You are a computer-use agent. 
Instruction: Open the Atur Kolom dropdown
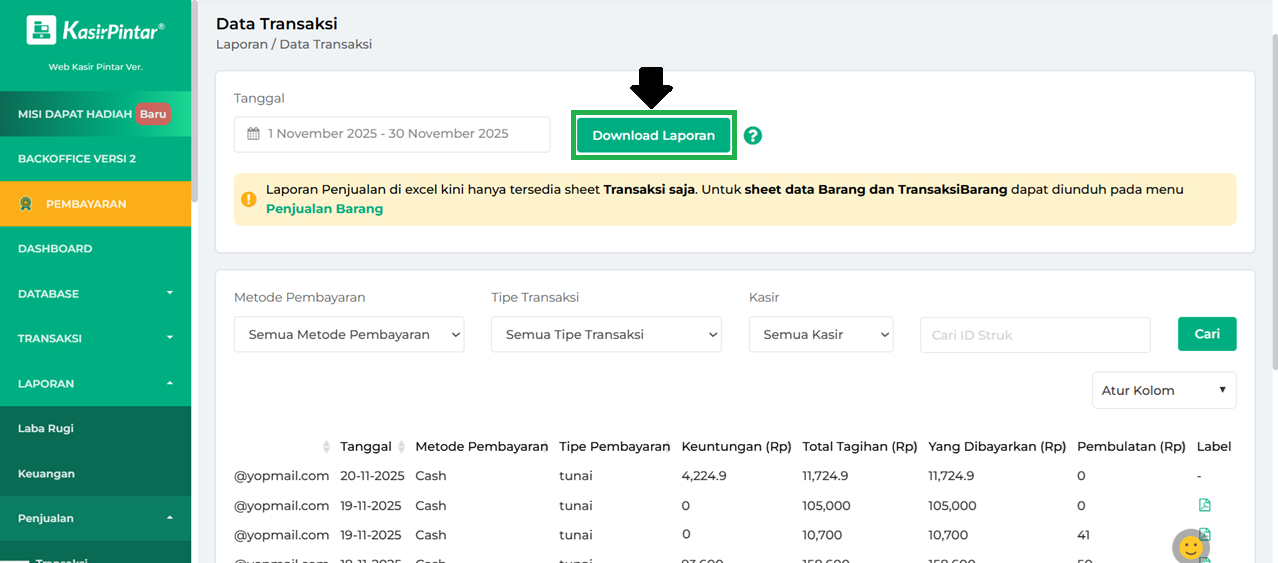[x=1163, y=391]
